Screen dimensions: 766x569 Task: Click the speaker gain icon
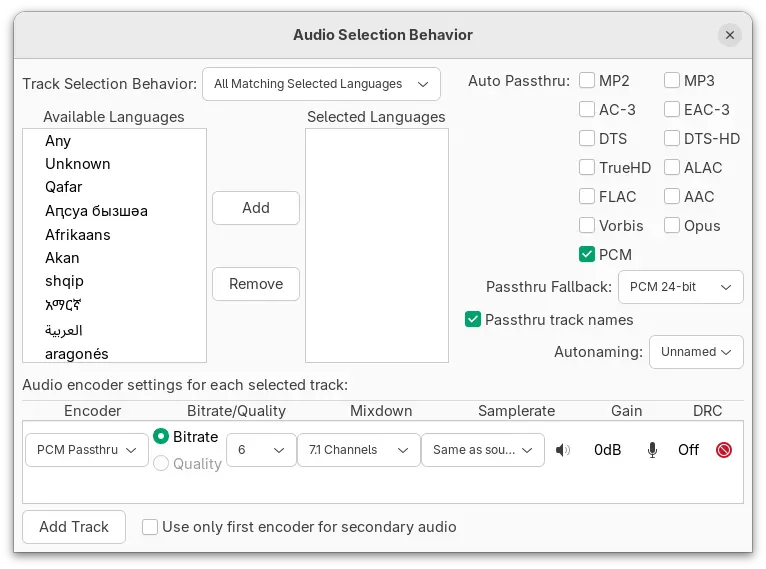pyautogui.click(x=563, y=450)
